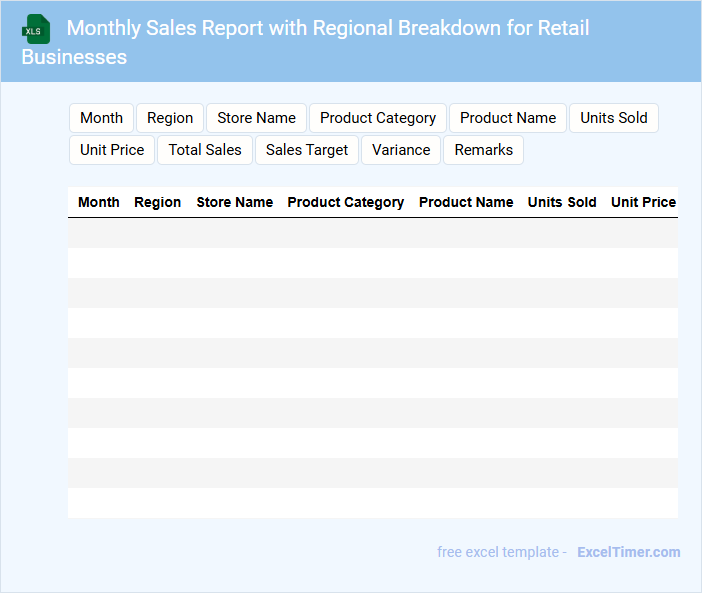Screen dimensions: 702x593
Task: Click the Sales Target tag
Action: click(307, 150)
